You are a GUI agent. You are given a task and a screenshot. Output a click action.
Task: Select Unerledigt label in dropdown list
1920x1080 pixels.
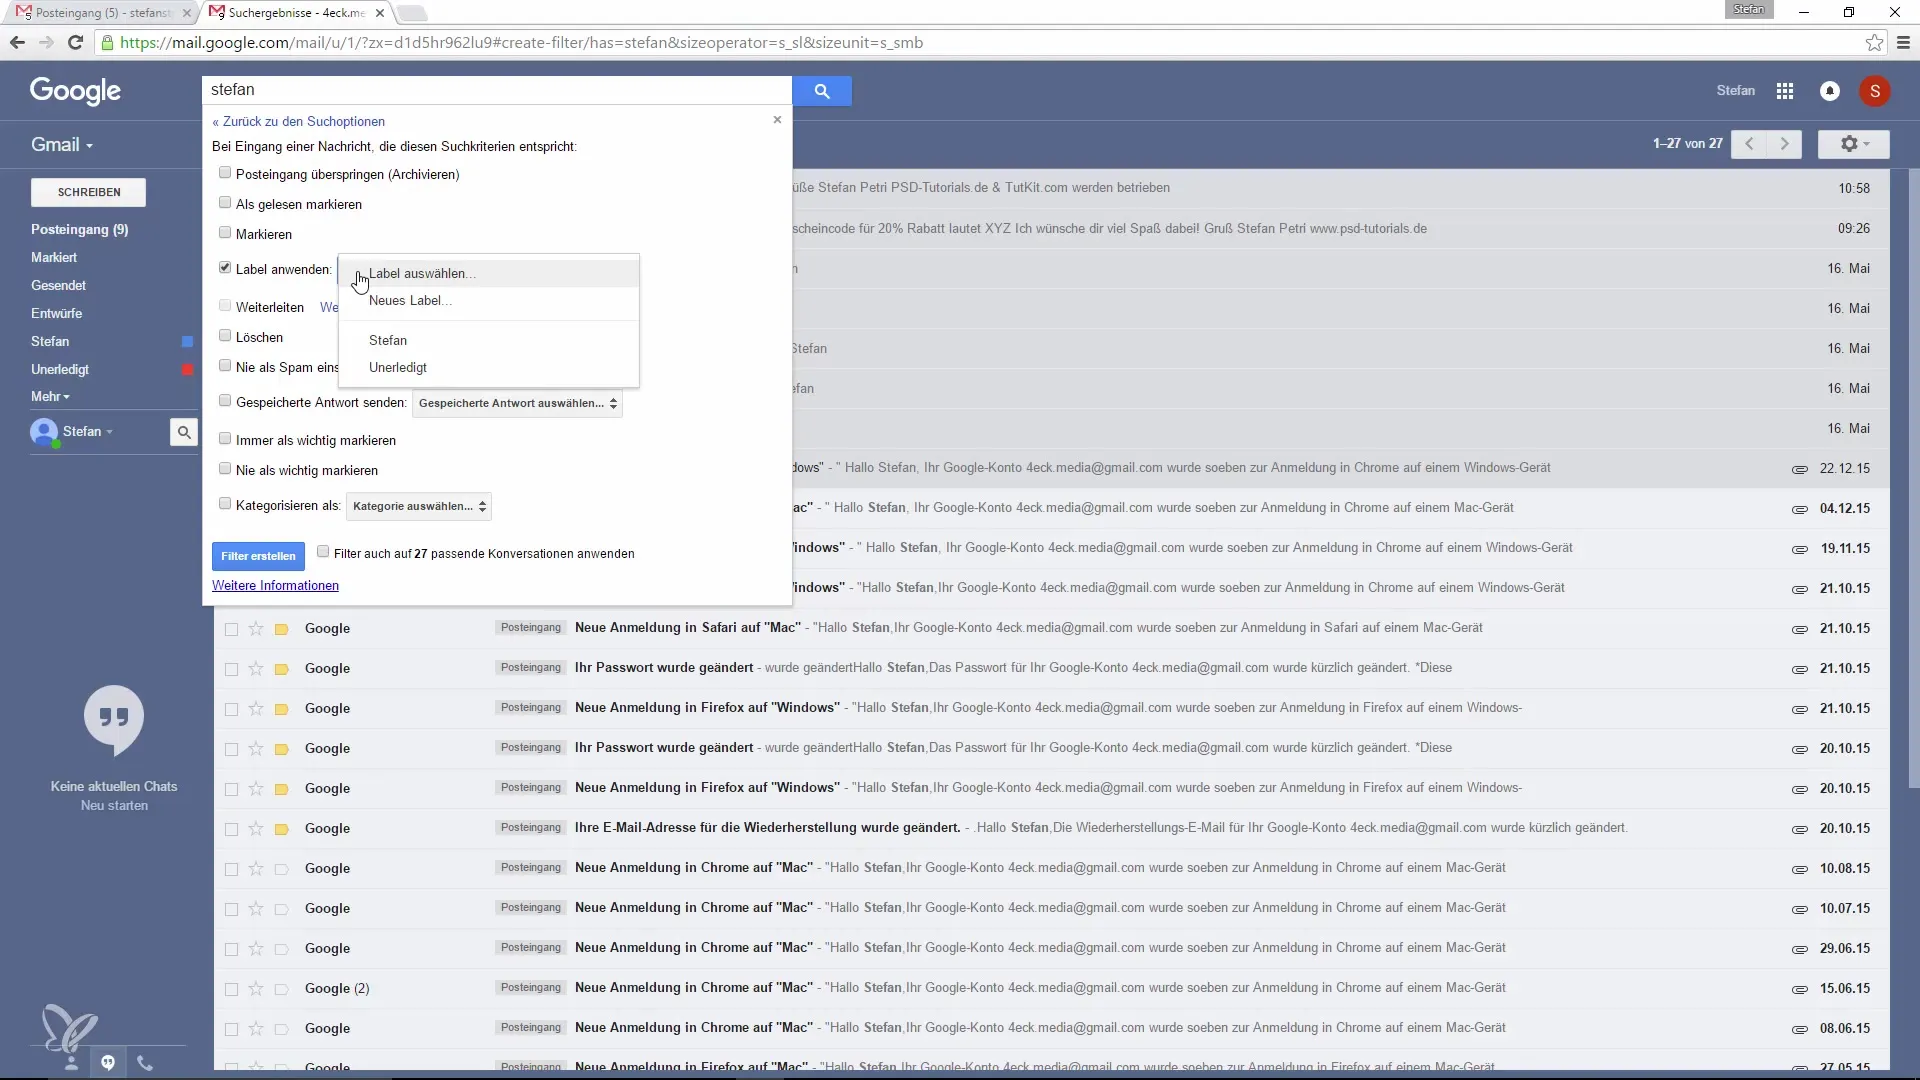coord(489,368)
